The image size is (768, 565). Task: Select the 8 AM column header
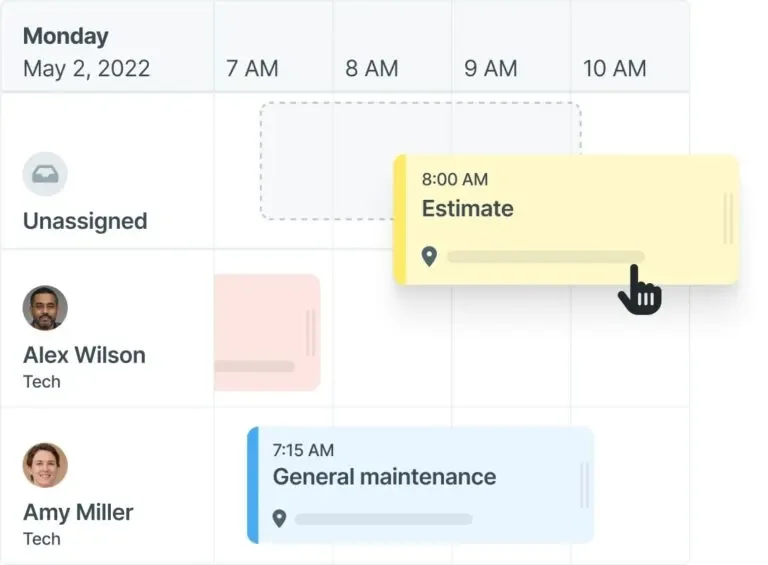pos(372,68)
